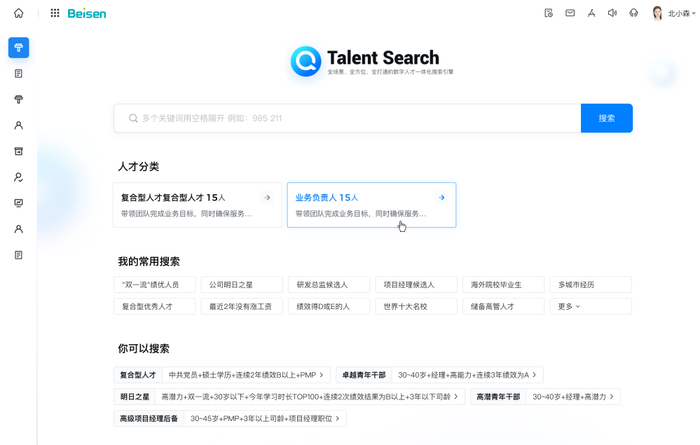The width and height of the screenshot is (700, 445).
Task: Select the 公司明日之星 saved search
Action: click(x=242, y=285)
